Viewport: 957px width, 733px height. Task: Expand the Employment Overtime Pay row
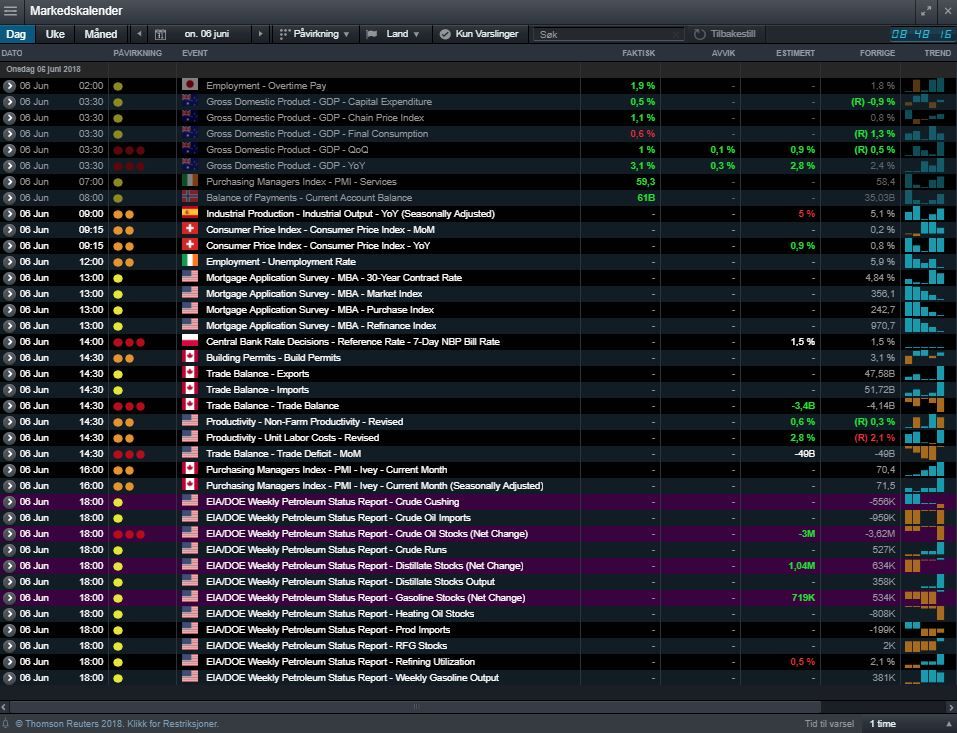[9, 86]
